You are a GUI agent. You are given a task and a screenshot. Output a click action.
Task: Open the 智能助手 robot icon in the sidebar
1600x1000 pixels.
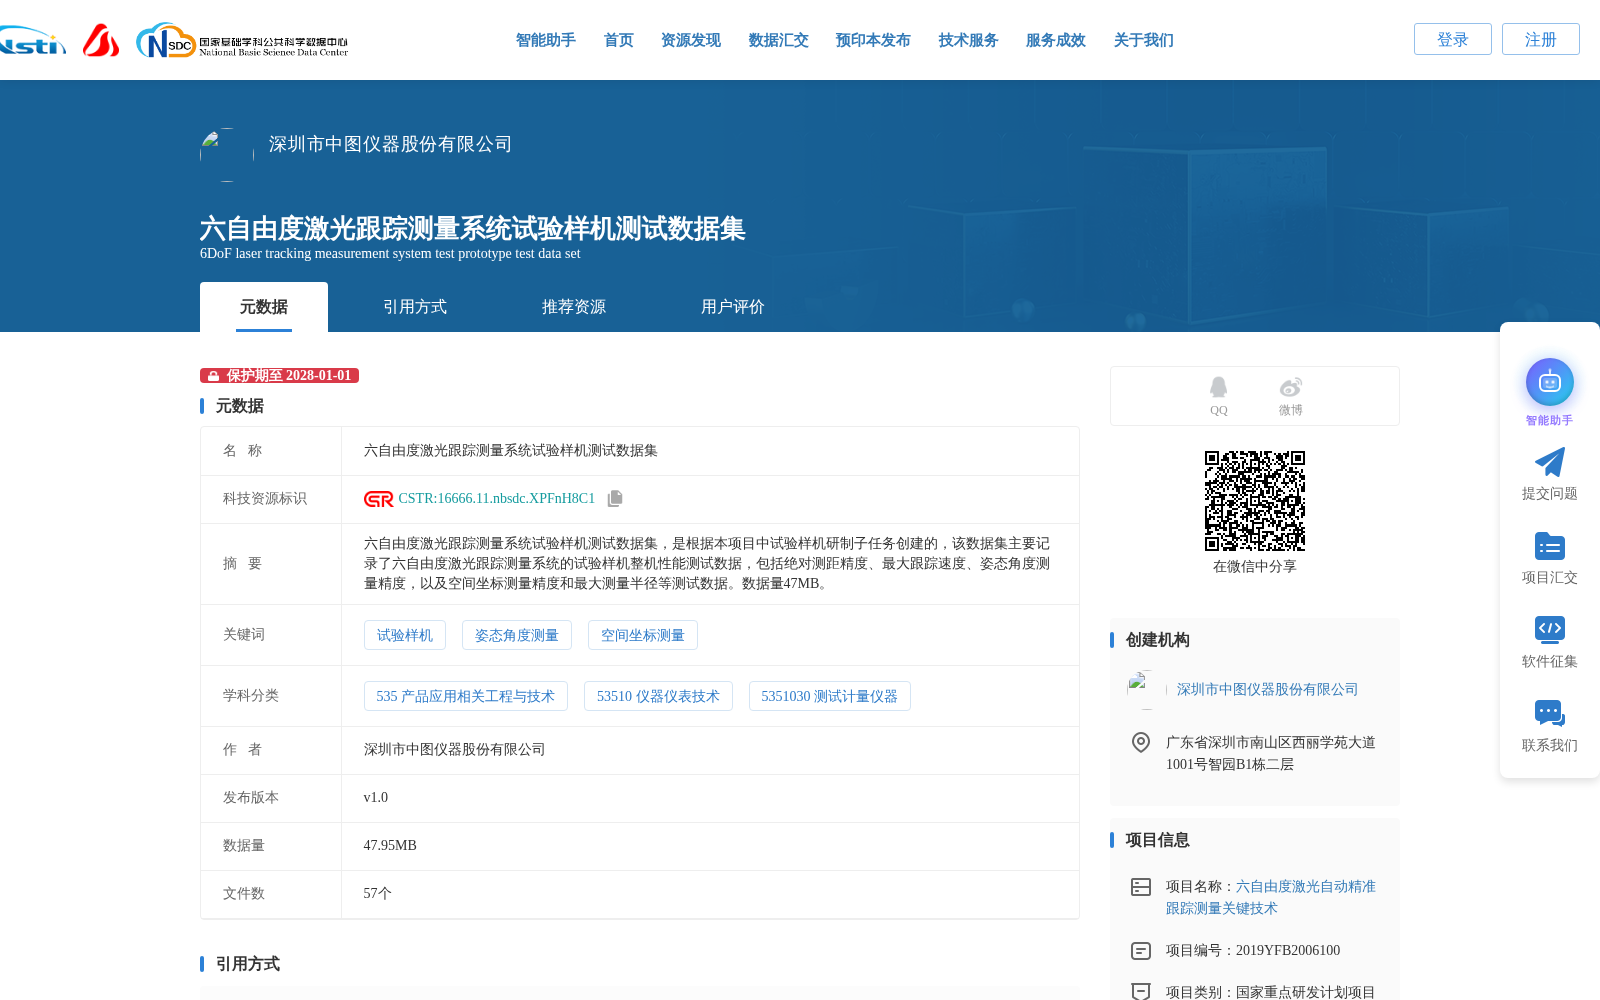tap(1549, 382)
